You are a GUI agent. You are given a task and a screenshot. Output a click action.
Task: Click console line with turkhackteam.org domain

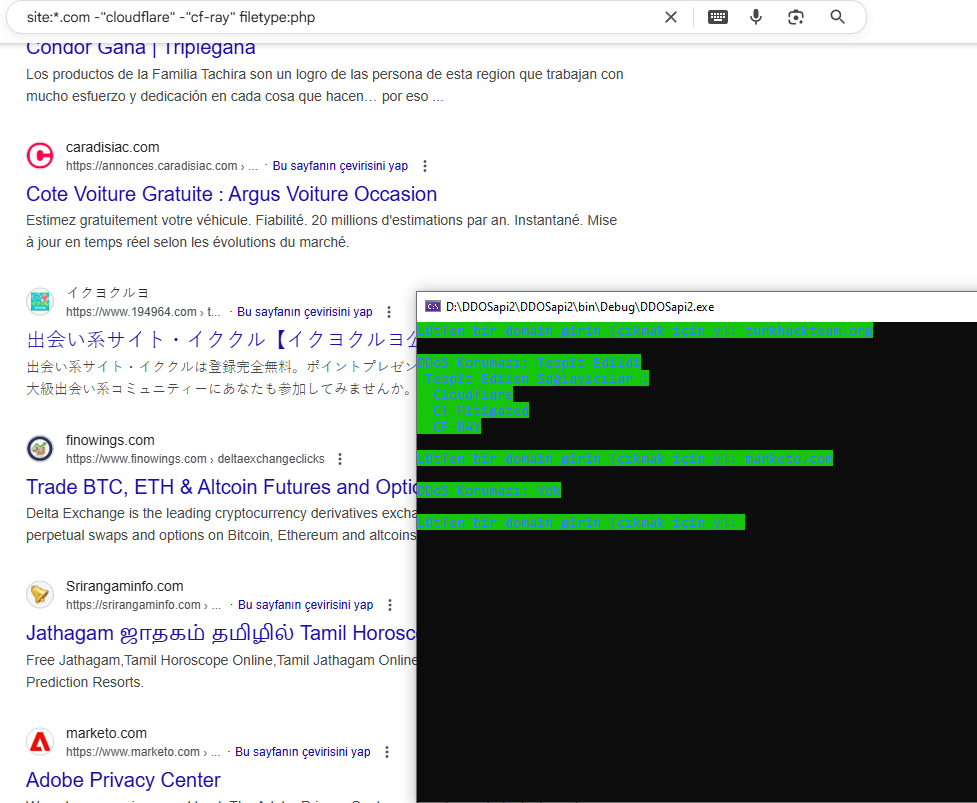point(645,331)
